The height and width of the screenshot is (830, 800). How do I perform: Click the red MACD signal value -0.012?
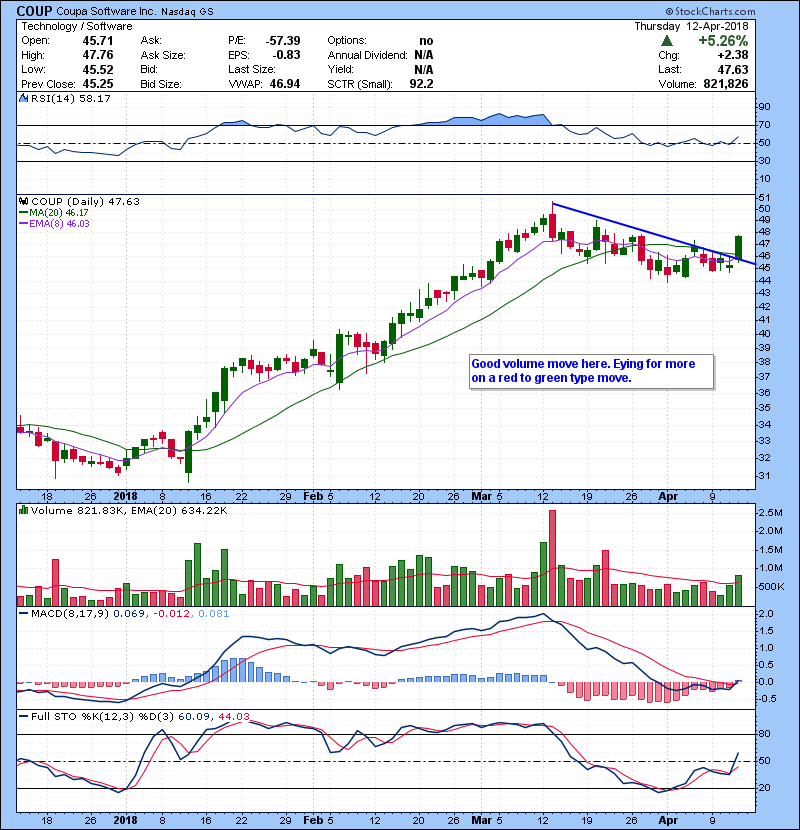(x=171, y=614)
